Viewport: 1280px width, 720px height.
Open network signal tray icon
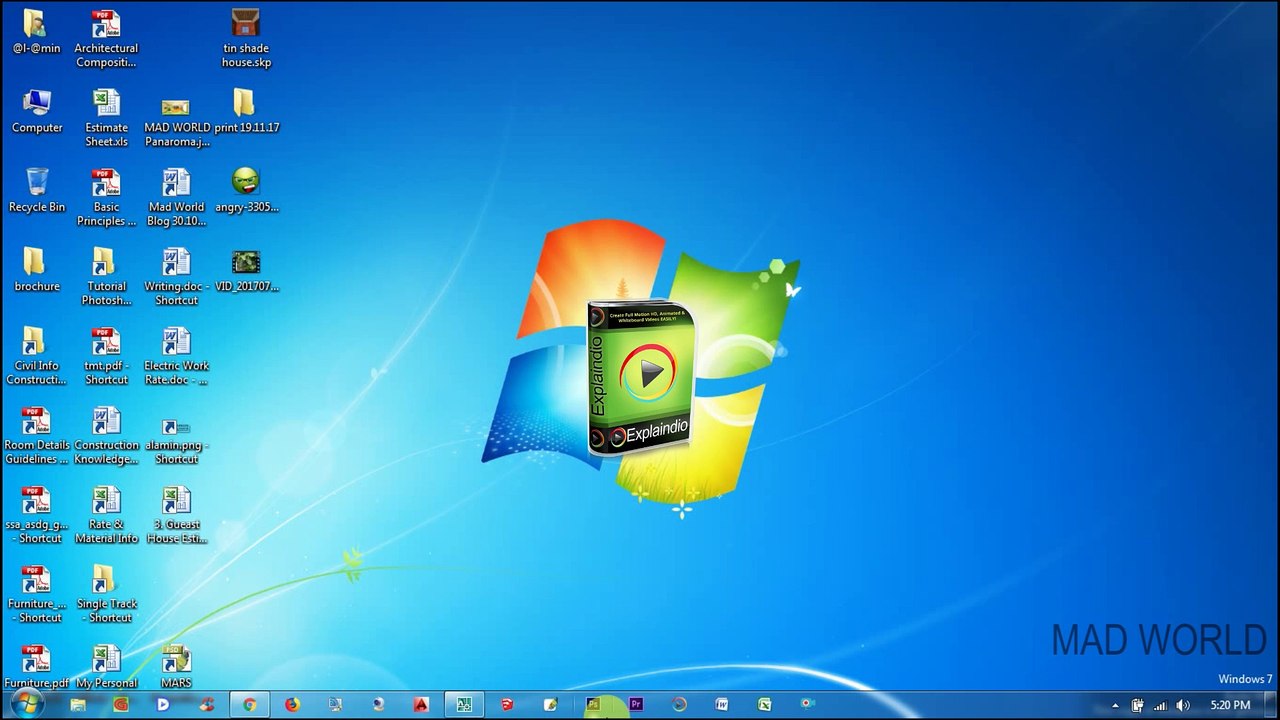pos(1160,705)
